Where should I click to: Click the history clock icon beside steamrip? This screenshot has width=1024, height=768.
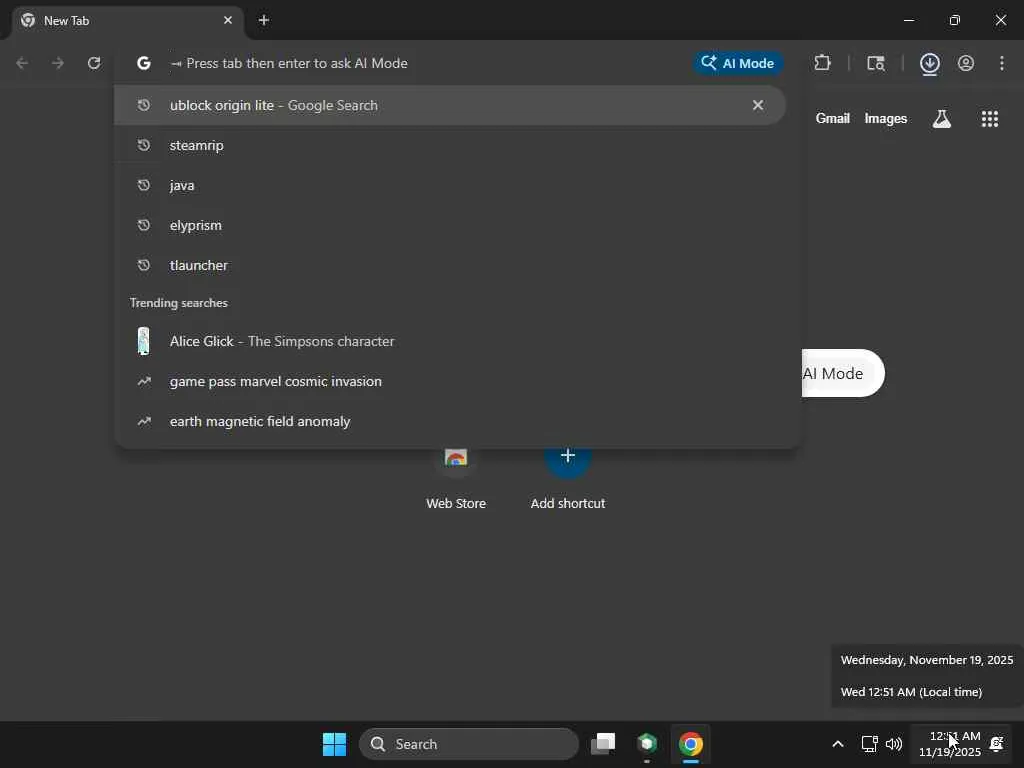(144, 145)
